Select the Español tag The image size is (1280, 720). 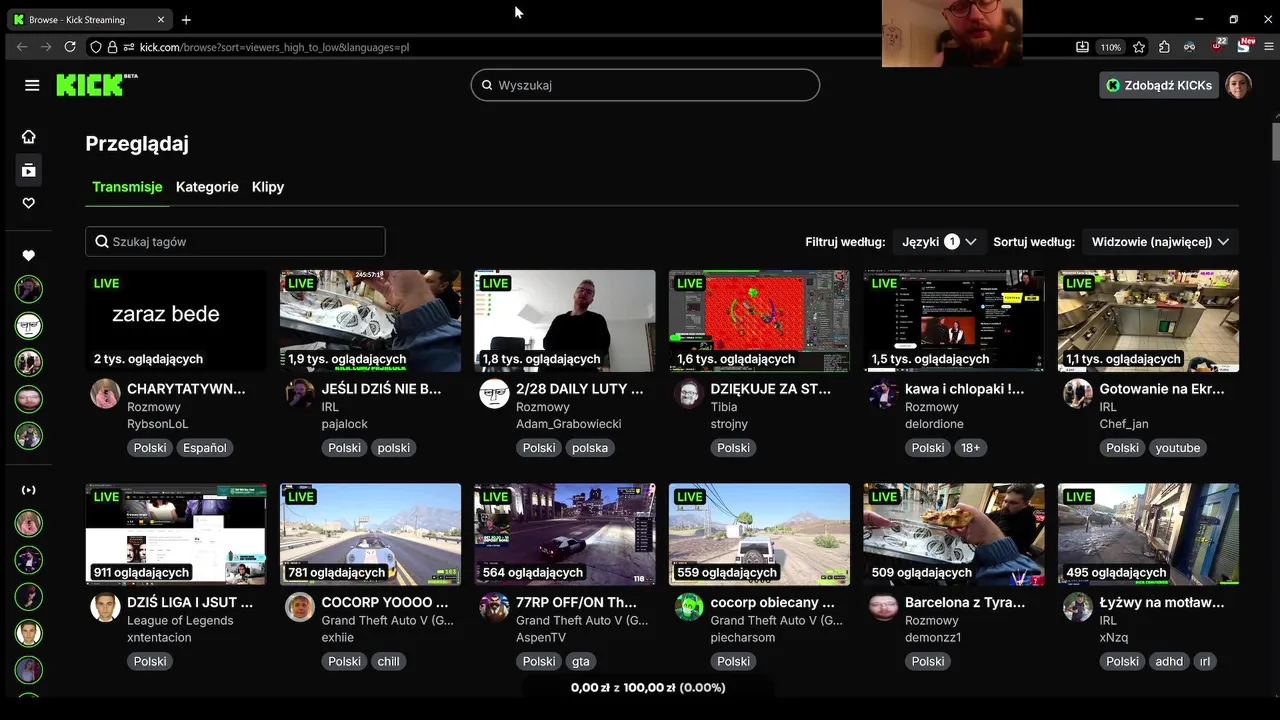click(x=205, y=448)
